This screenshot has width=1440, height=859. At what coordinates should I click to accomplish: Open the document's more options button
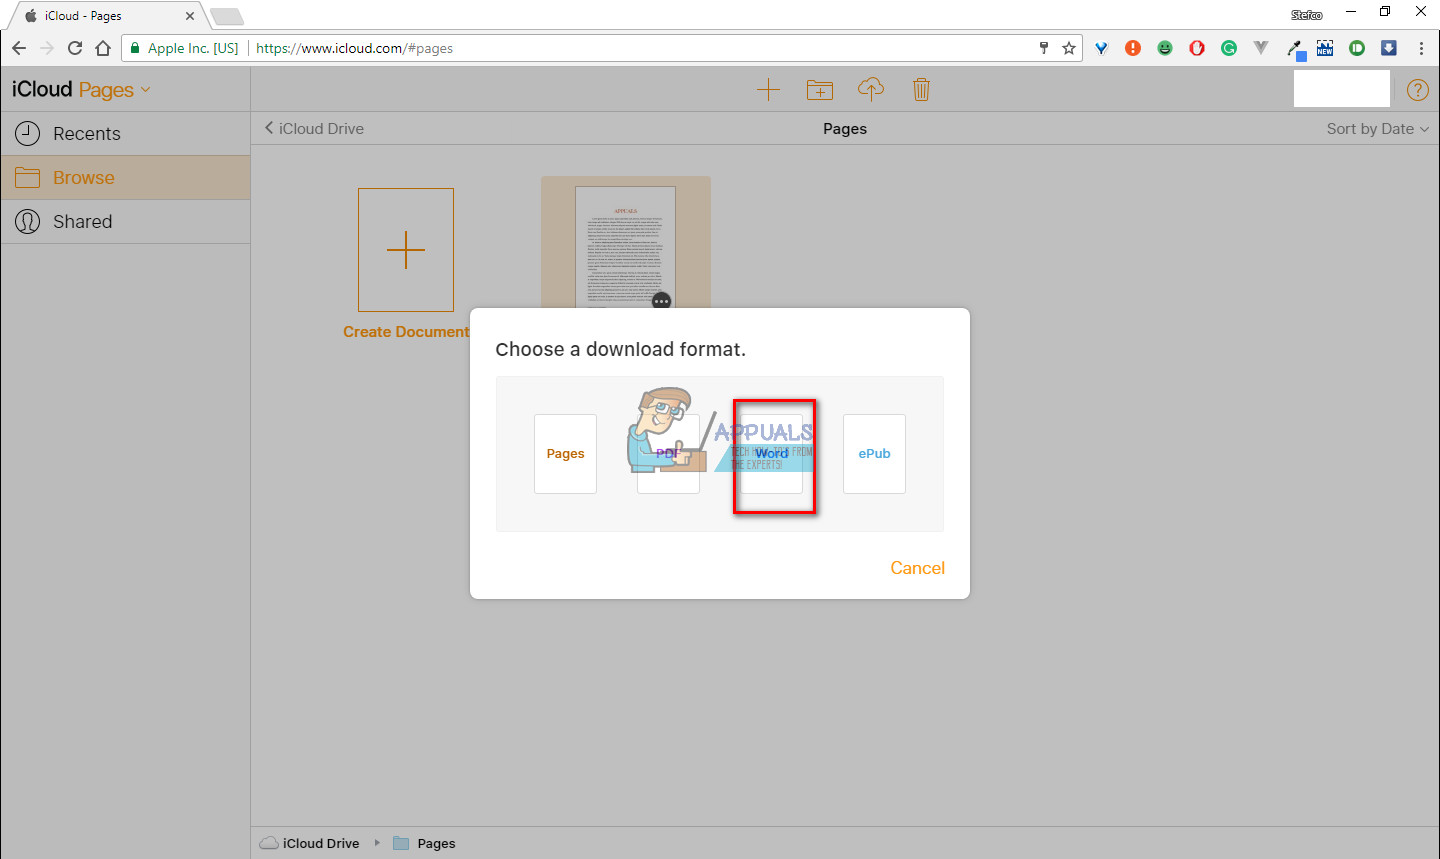(661, 300)
